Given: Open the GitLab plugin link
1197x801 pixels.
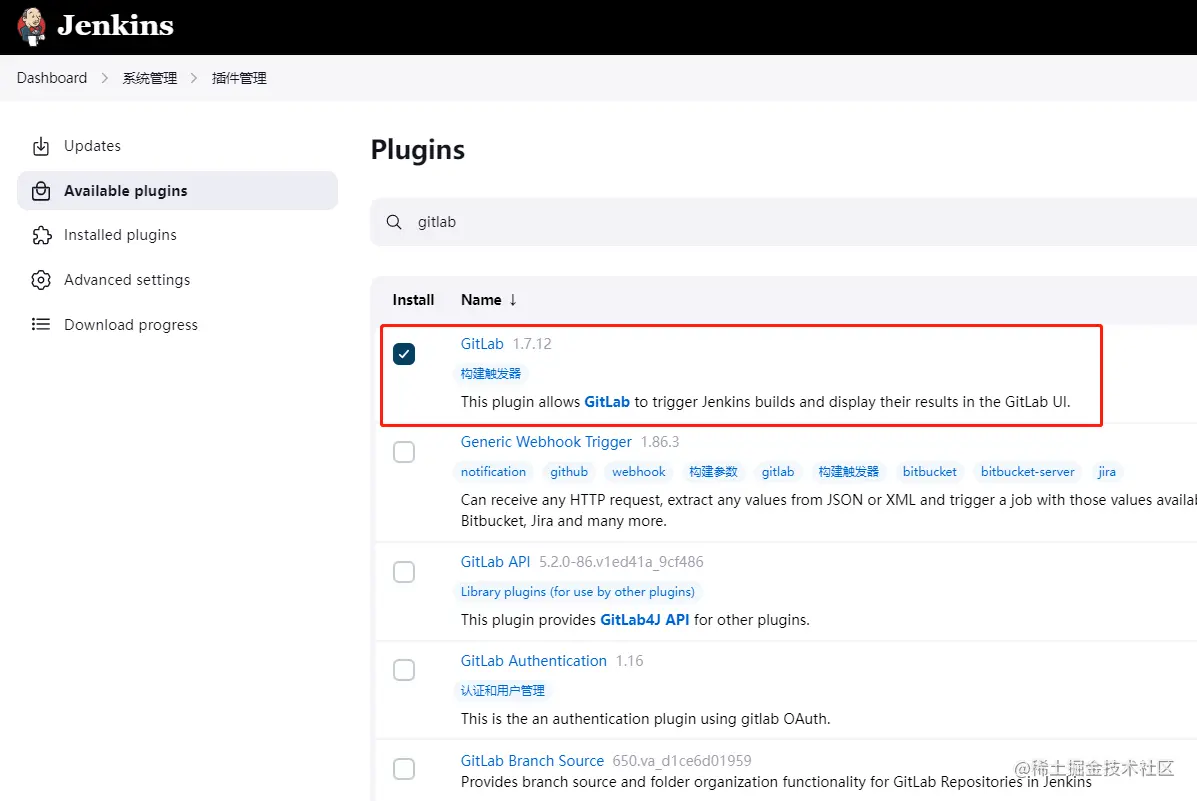Looking at the screenshot, I should tap(482, 344).
